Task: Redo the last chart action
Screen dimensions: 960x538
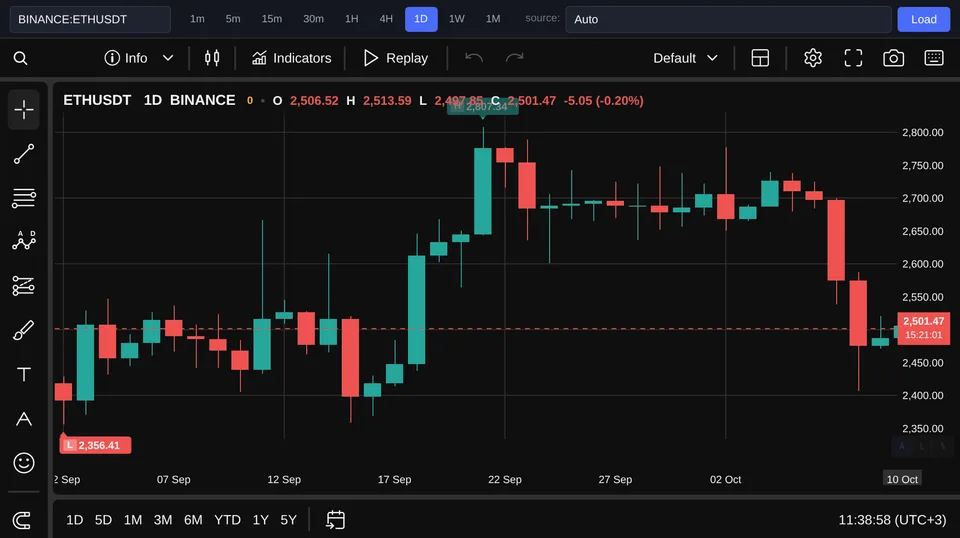Action: pyautogui.click(x=514, y=58)
